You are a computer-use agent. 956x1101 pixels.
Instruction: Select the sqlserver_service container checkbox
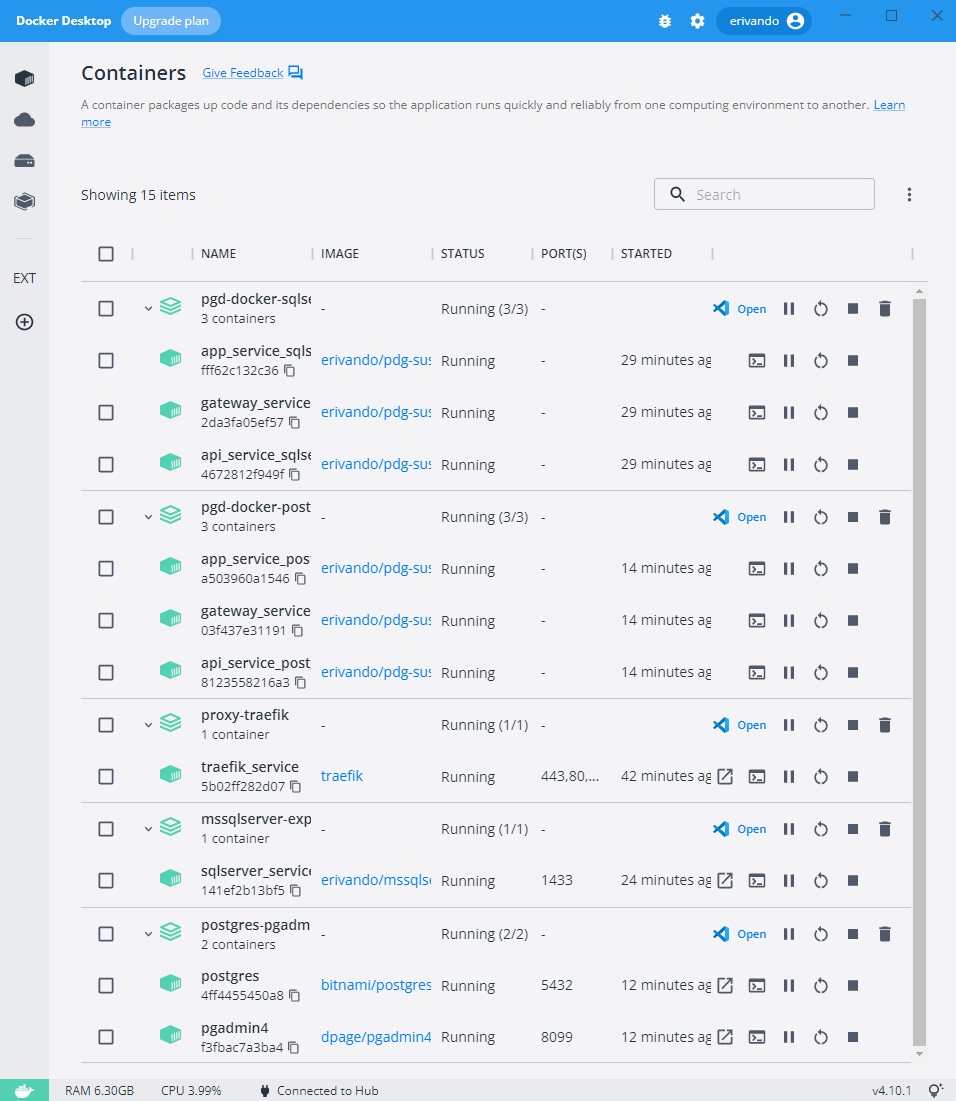pos(106,881)
